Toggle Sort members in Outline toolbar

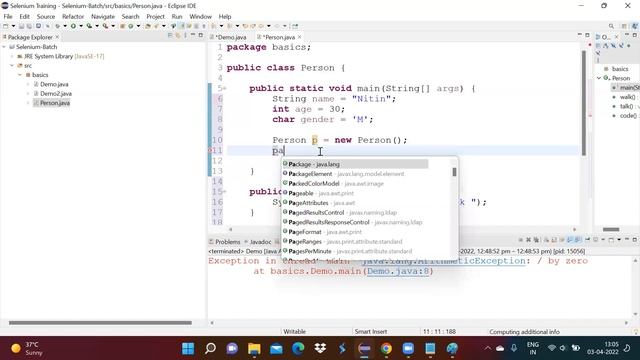pyautogui.click(x=606, y=45)
